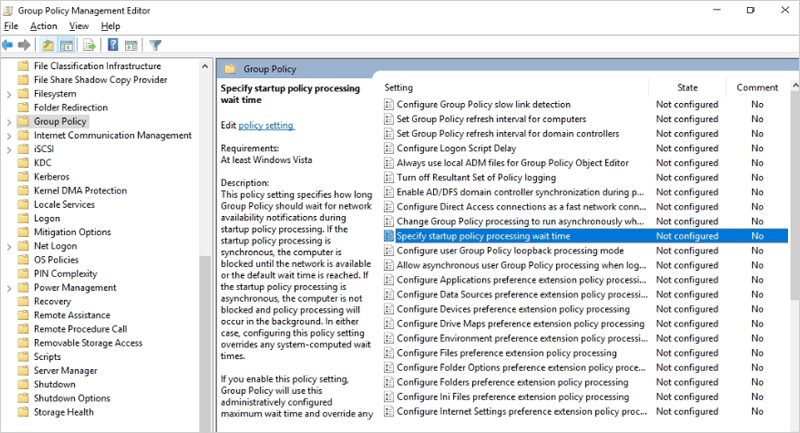Expand the Internet Communication Management node
This screenshot has height=433, width=800.
point(9,136)
